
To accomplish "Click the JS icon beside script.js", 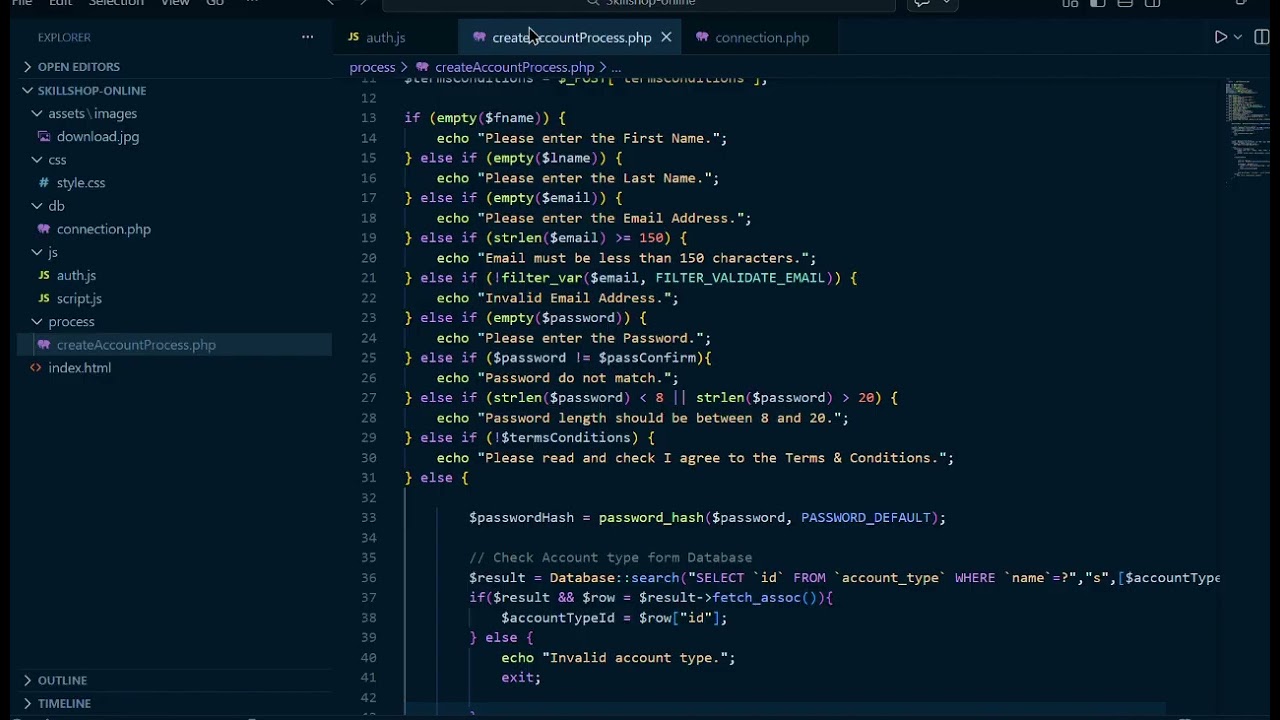I will coord(44,298).
